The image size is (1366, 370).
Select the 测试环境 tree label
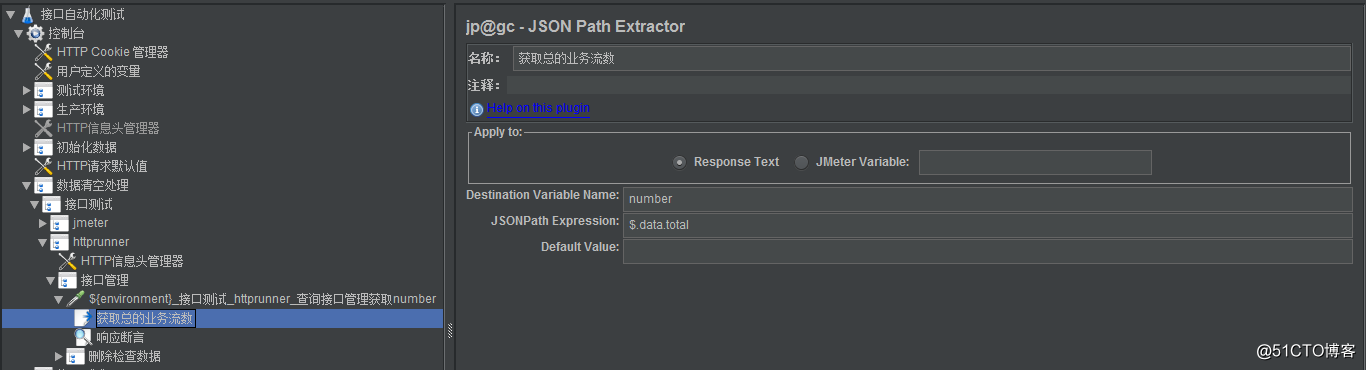pos(80,90)
